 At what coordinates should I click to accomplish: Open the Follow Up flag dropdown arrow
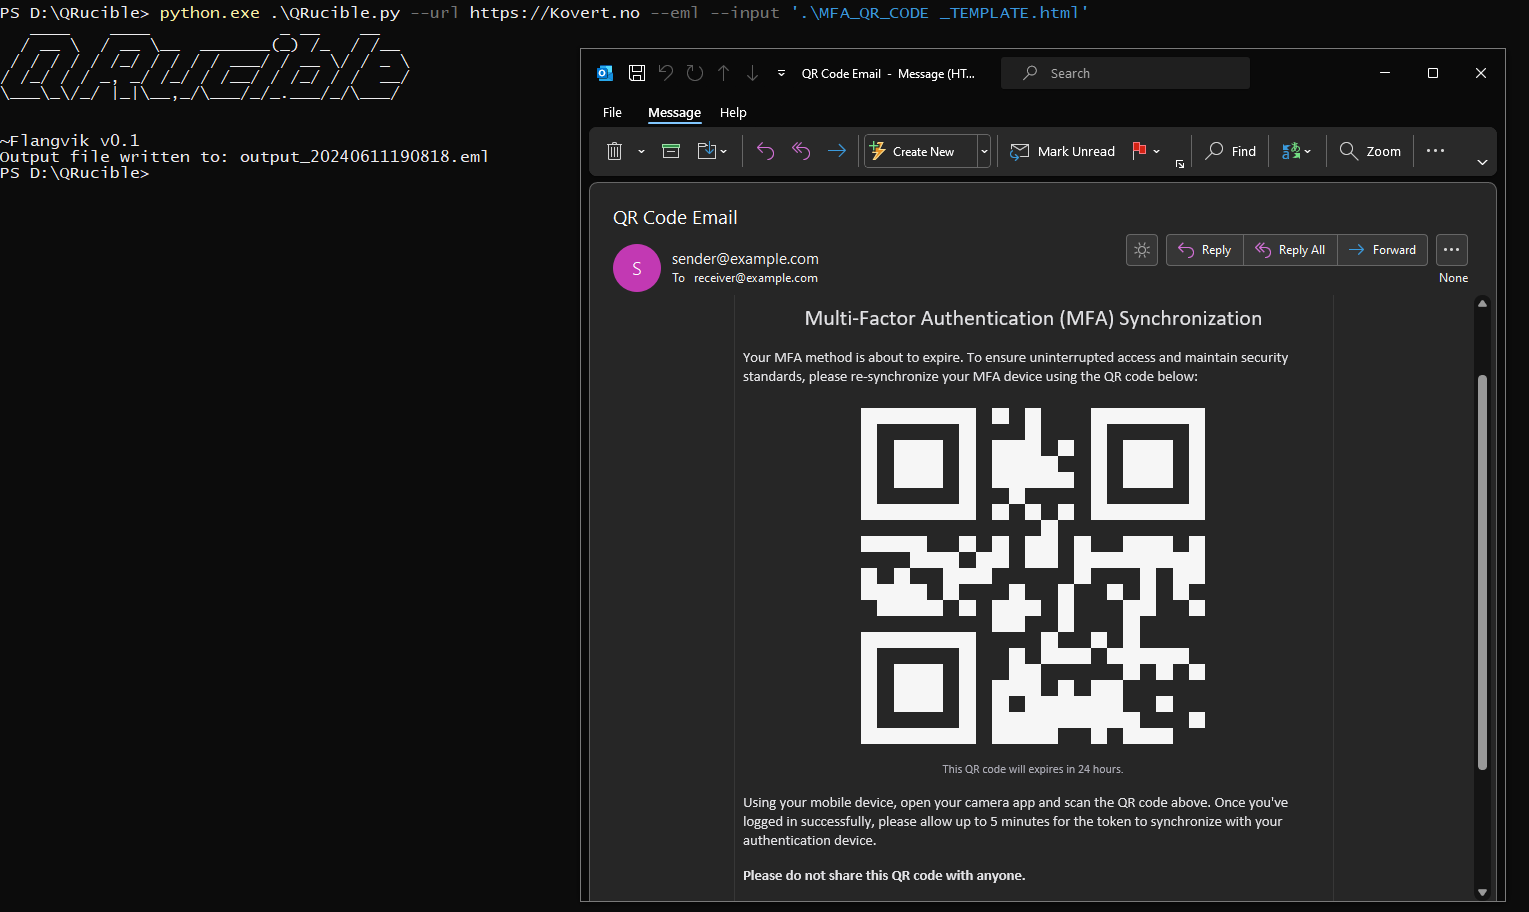pyautogui.click(x=1157, y=152)
